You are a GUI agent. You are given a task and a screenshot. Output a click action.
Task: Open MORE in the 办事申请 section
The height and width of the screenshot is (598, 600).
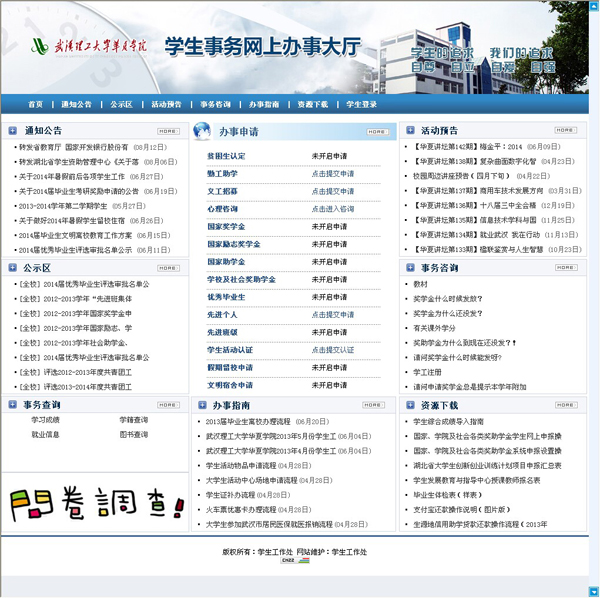pos(375,131)
